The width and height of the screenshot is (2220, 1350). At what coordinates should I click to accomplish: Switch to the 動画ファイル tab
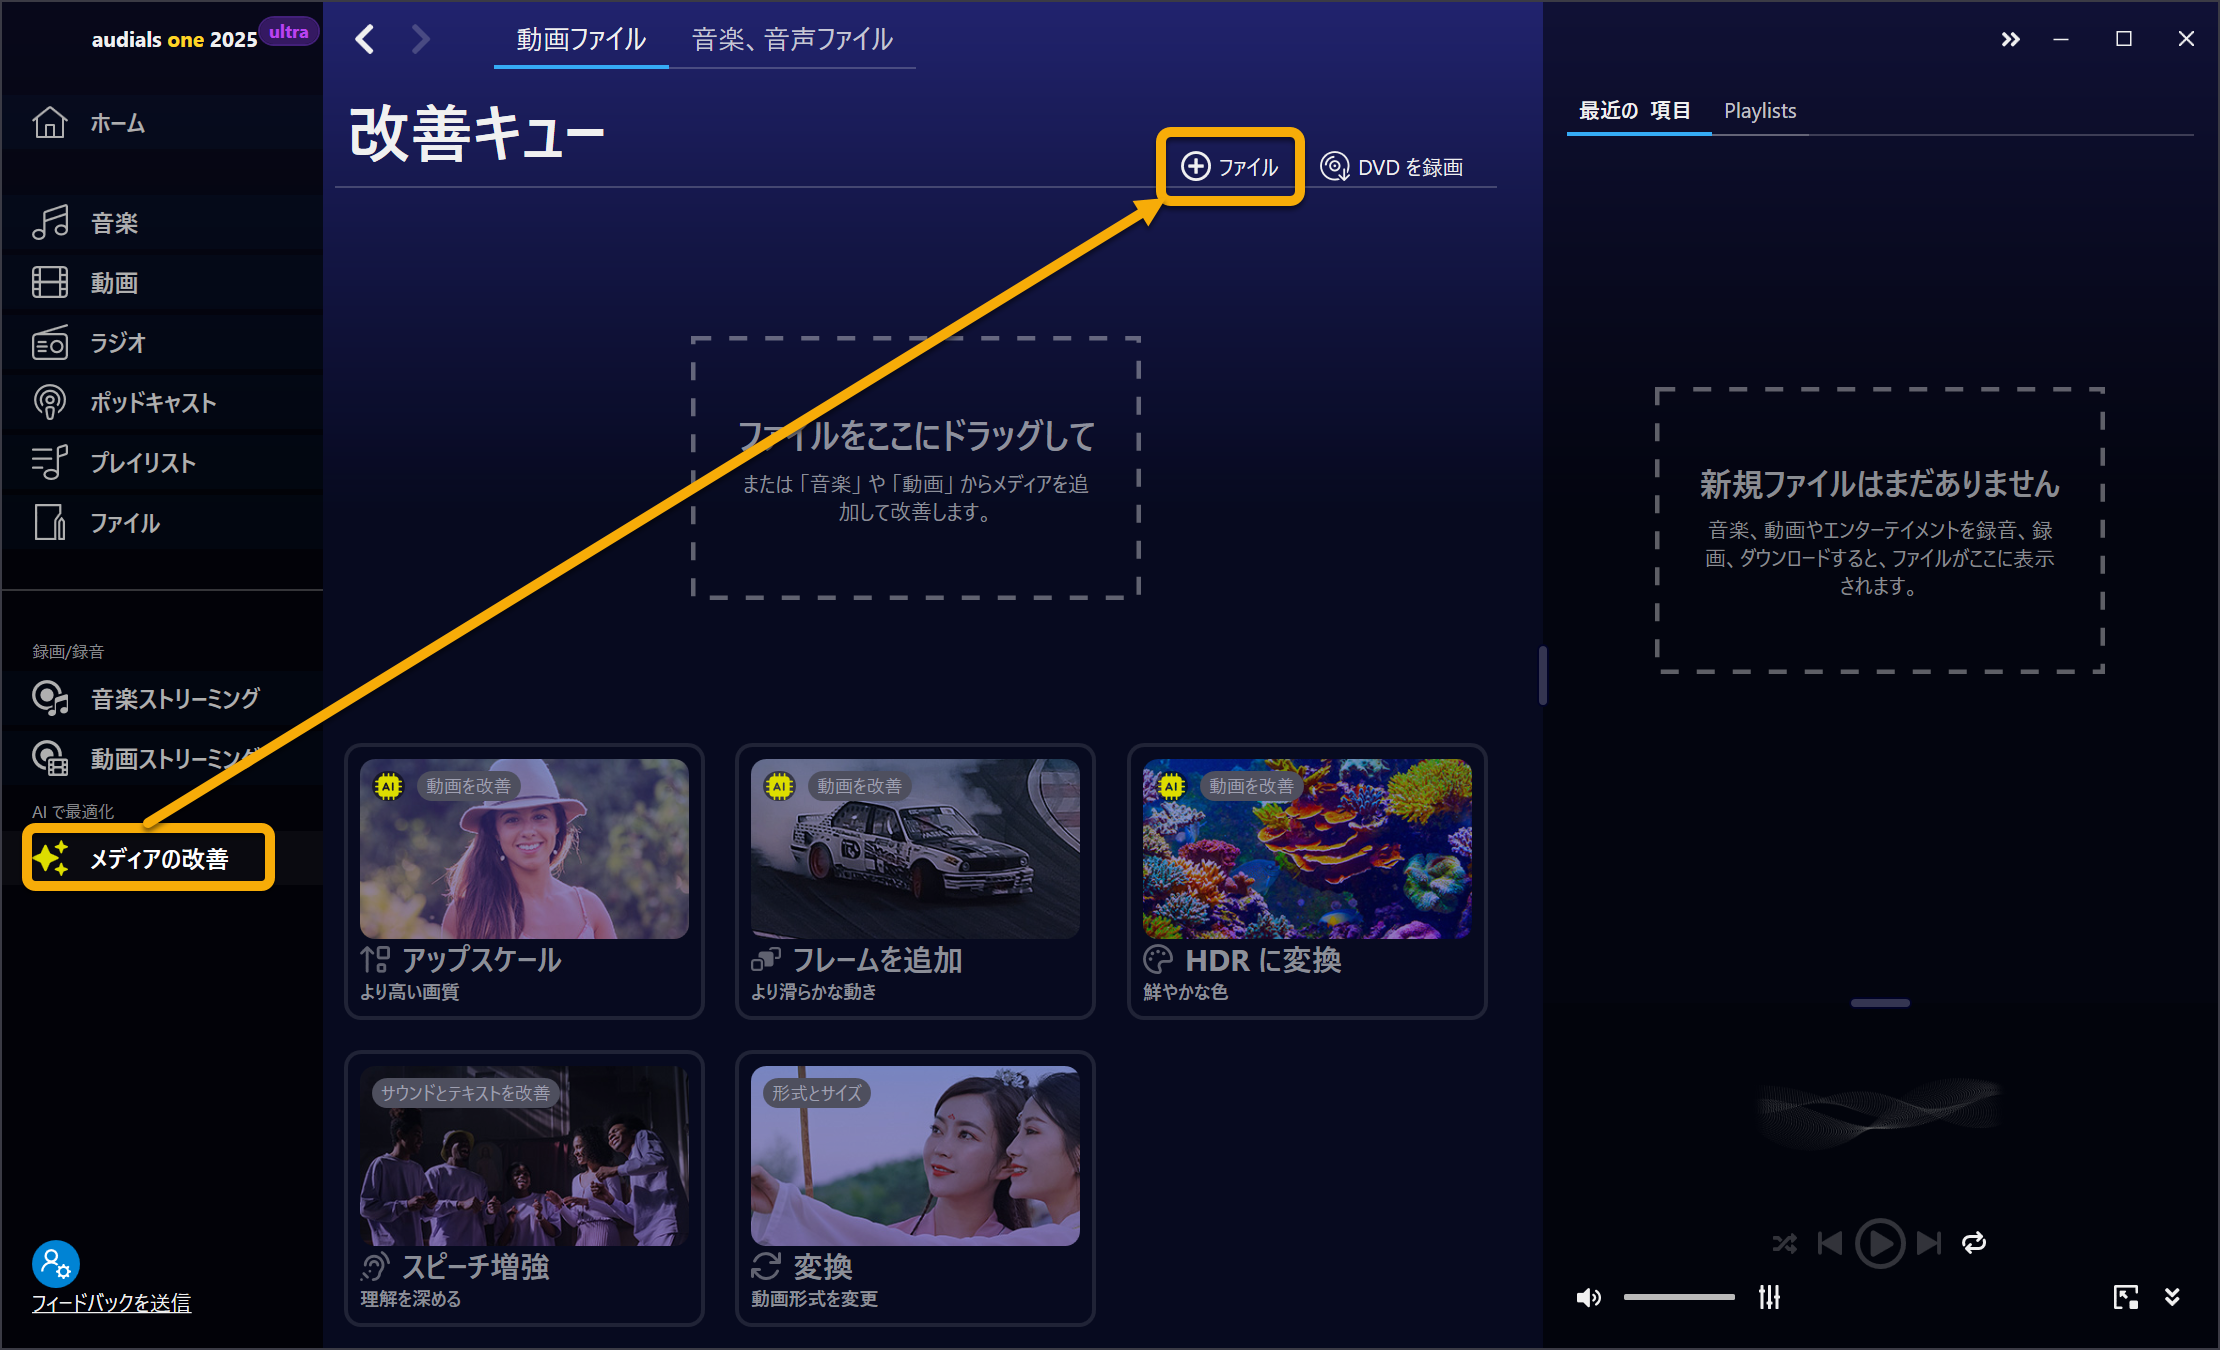(x=581, y=40)
